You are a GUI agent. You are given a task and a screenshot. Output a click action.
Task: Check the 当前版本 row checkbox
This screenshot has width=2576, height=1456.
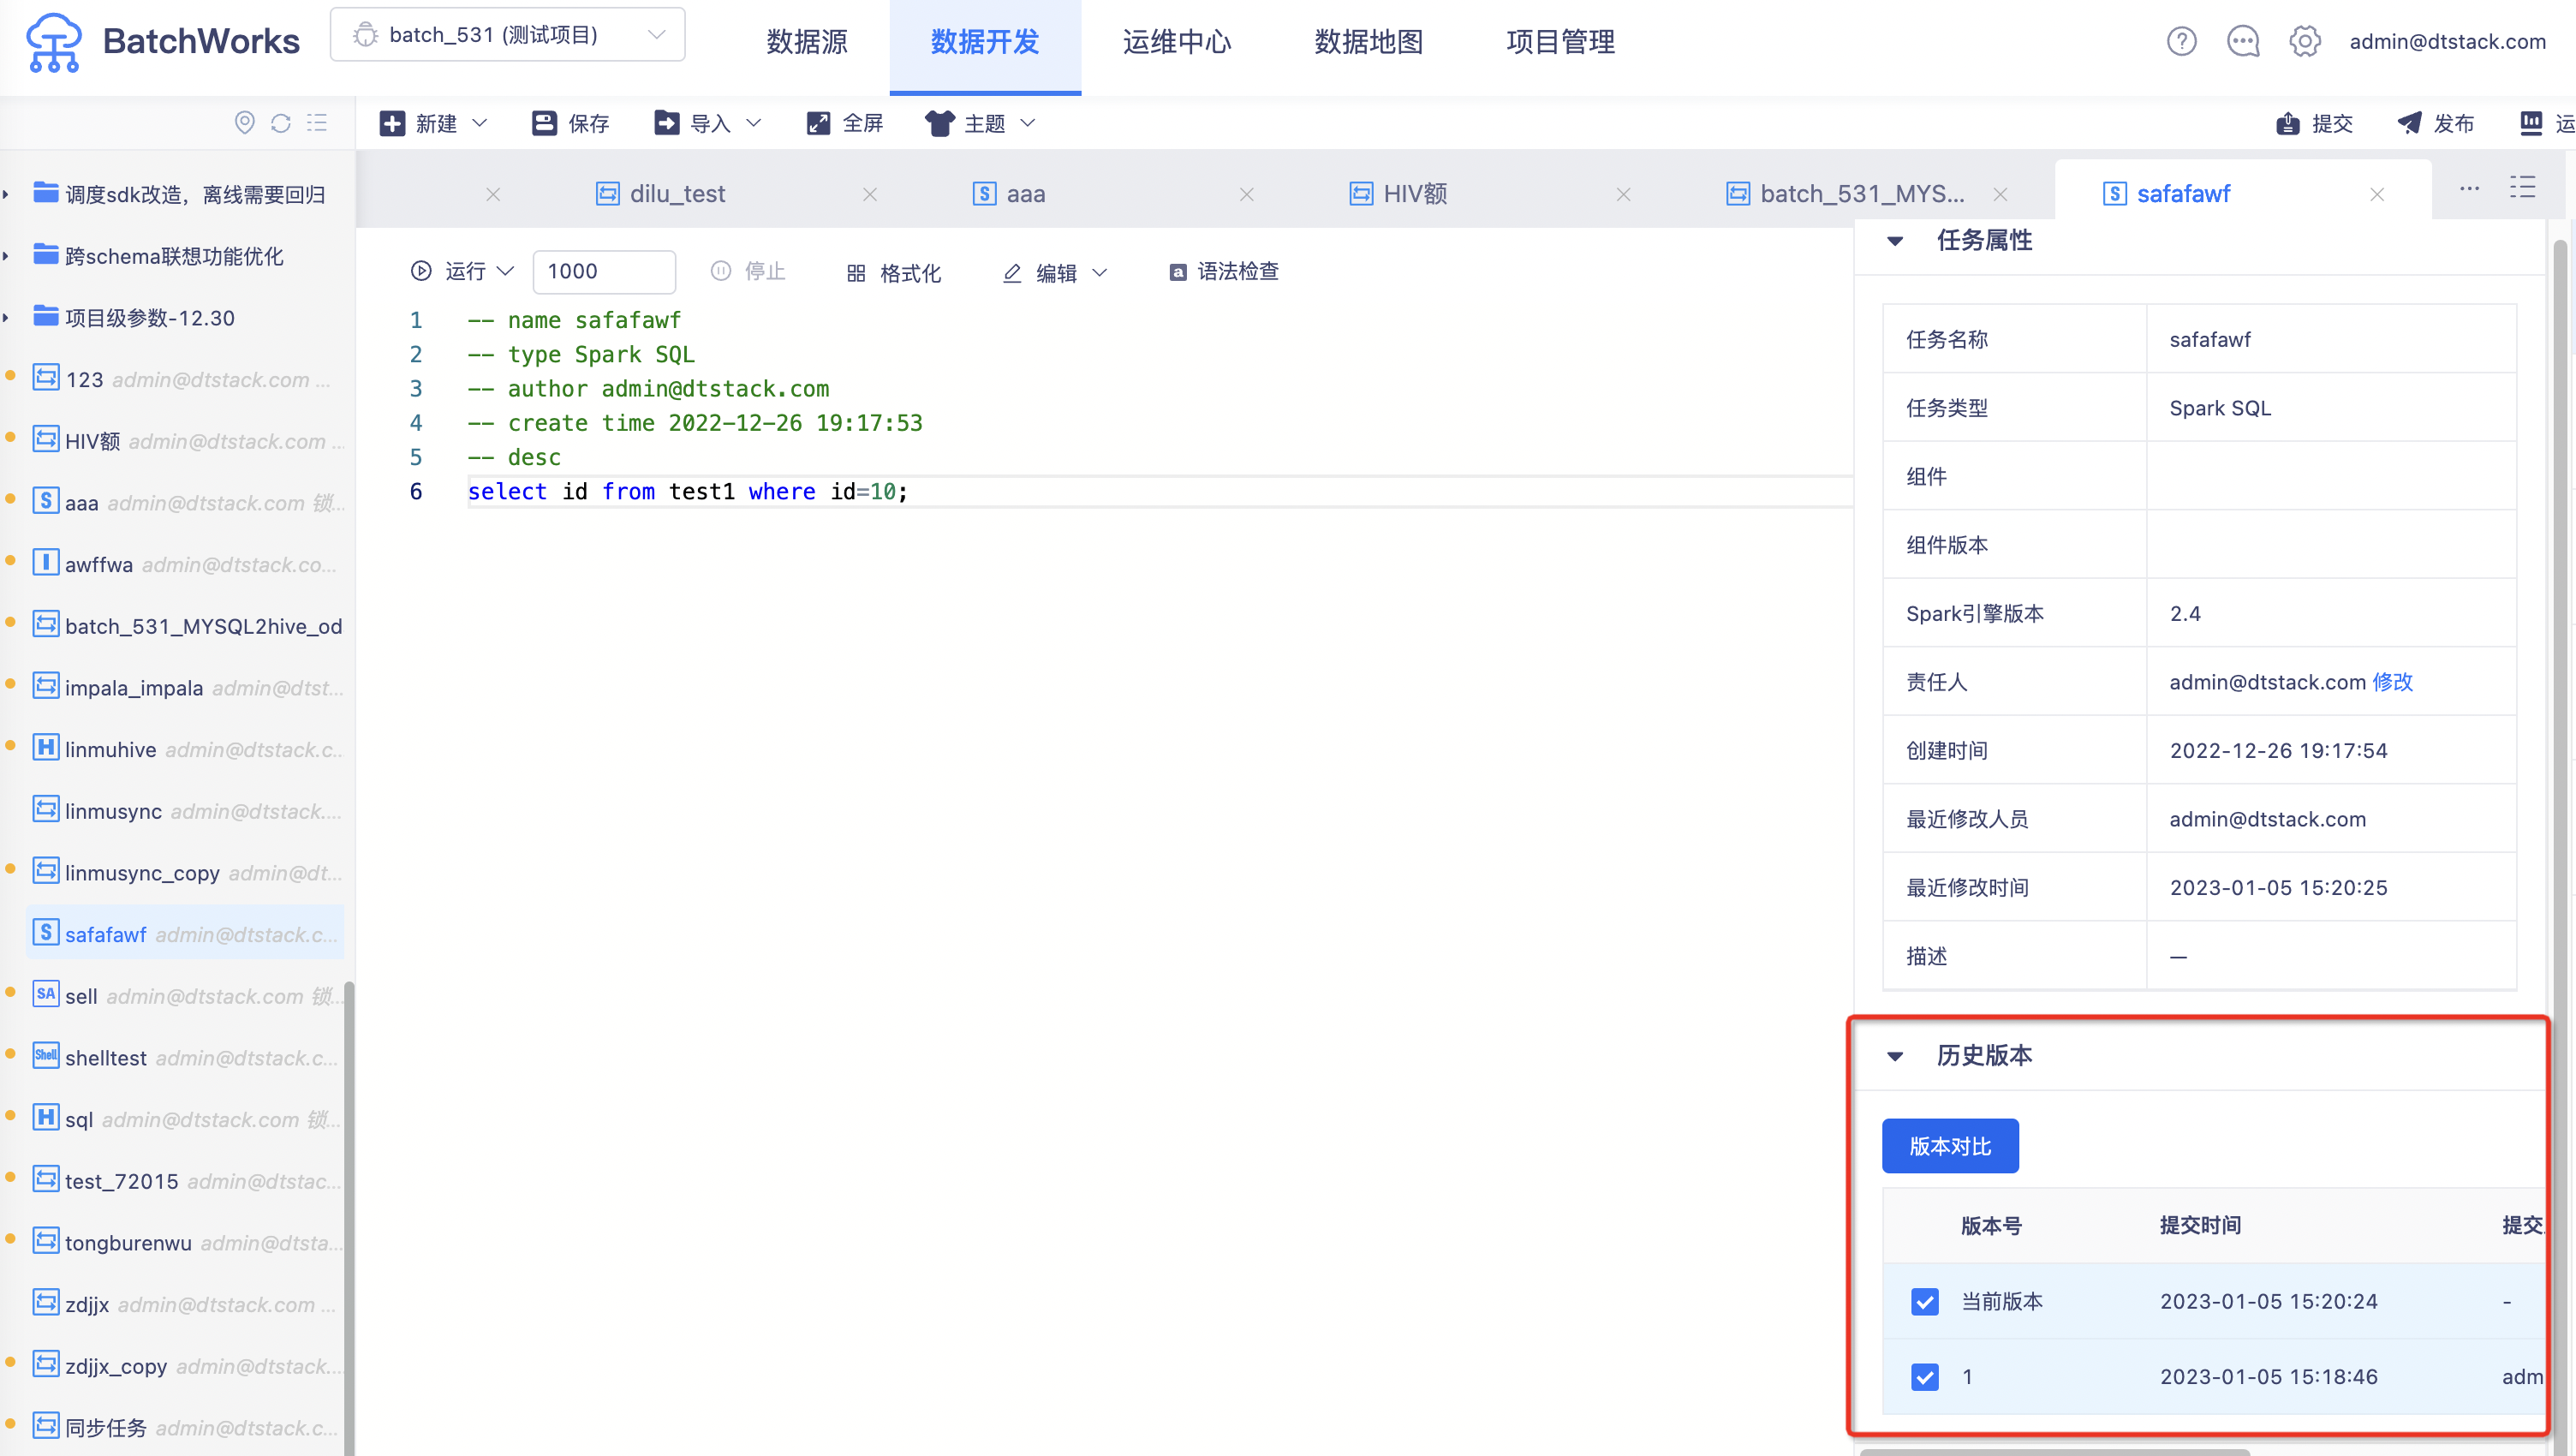pyautogui.click(x=1924, y=1301)
